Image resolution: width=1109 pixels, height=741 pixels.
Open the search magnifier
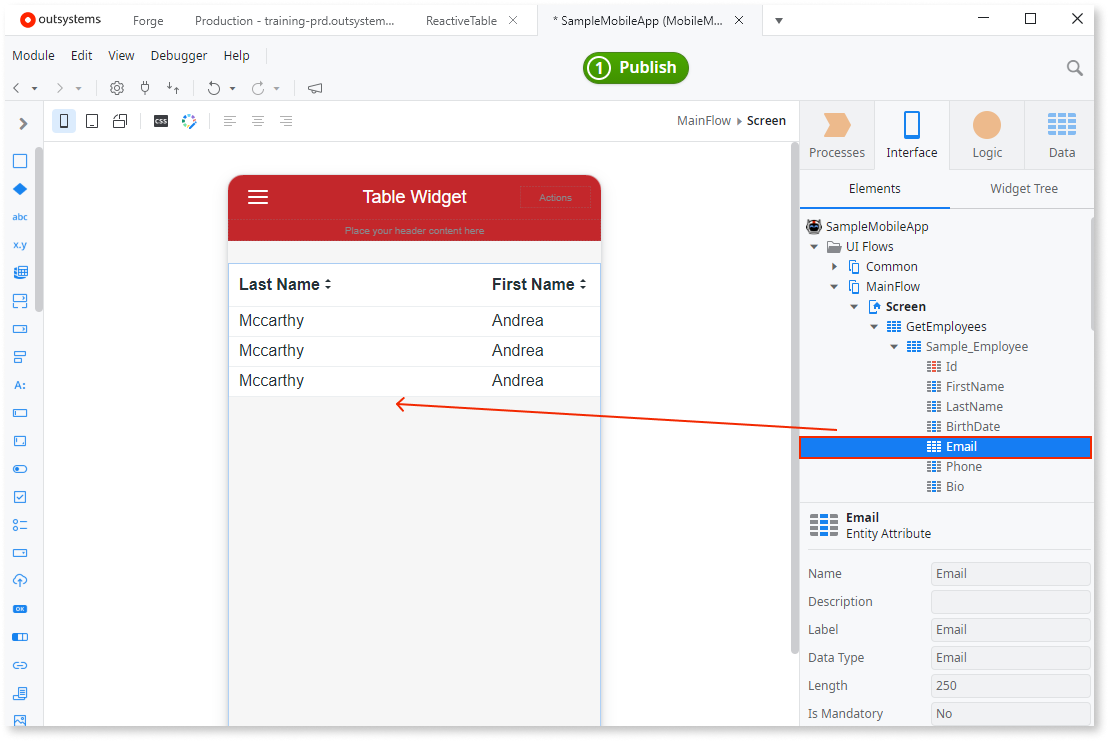tap(1074, 68)
